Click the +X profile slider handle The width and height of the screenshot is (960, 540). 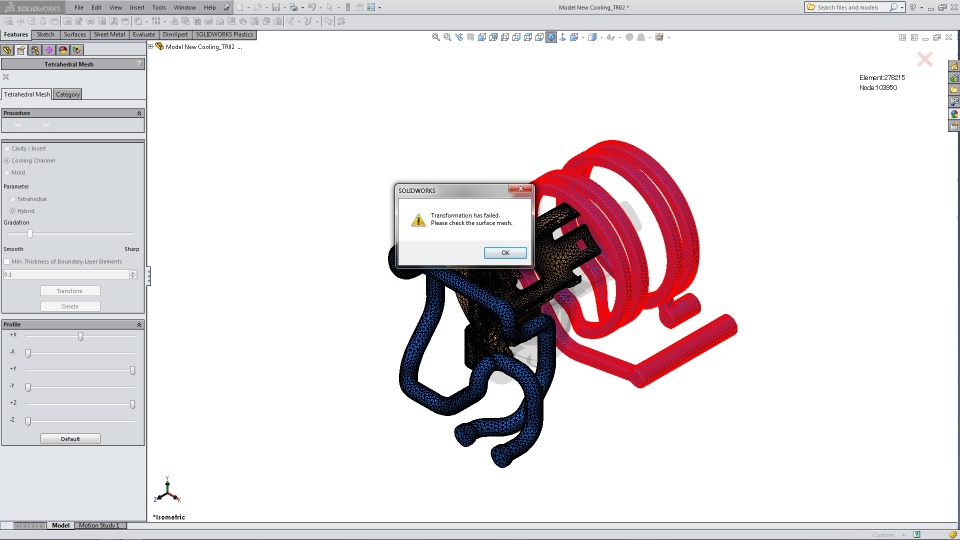pos(80,336)
